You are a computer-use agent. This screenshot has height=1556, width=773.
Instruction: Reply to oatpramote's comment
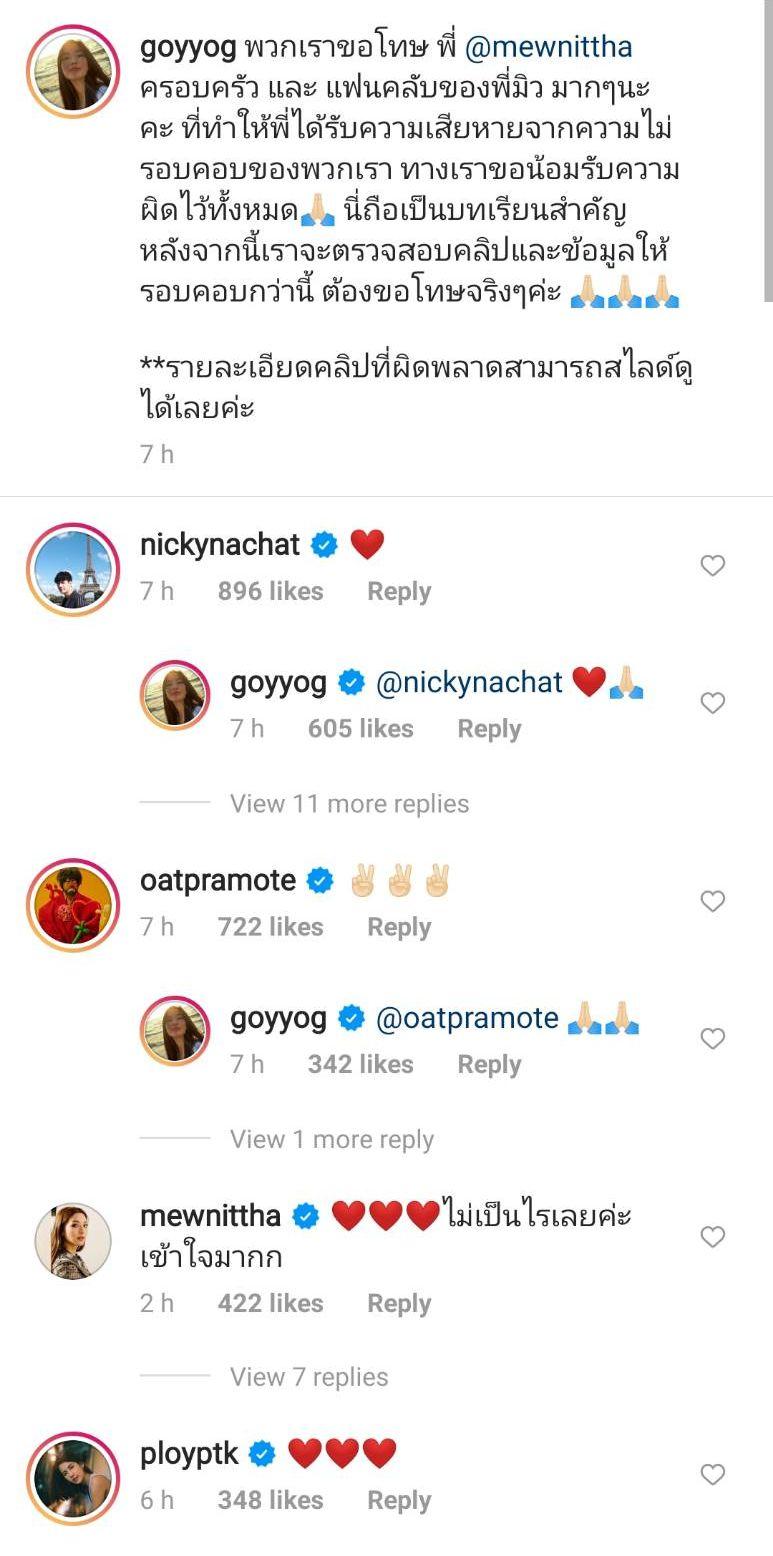pyautogui.click(x=399, y=928)
